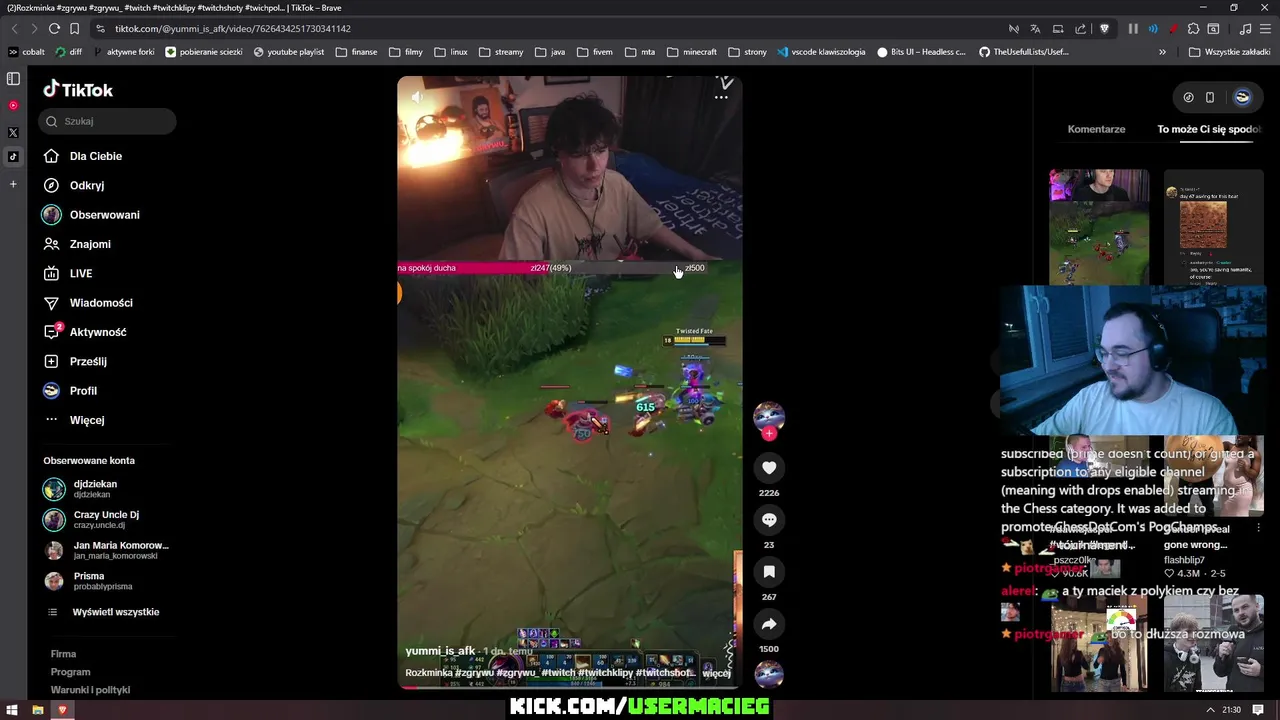Expand the hidden bookmarks overflow chevron
1280x720 pixels.
click(1162, 52)
